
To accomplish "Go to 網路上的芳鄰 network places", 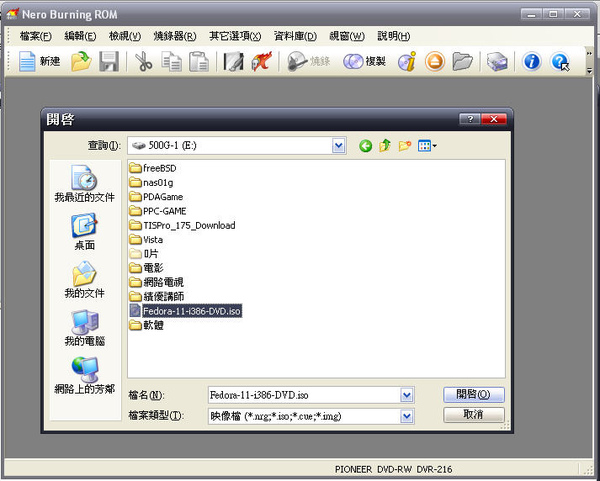I will click(85, 376).
